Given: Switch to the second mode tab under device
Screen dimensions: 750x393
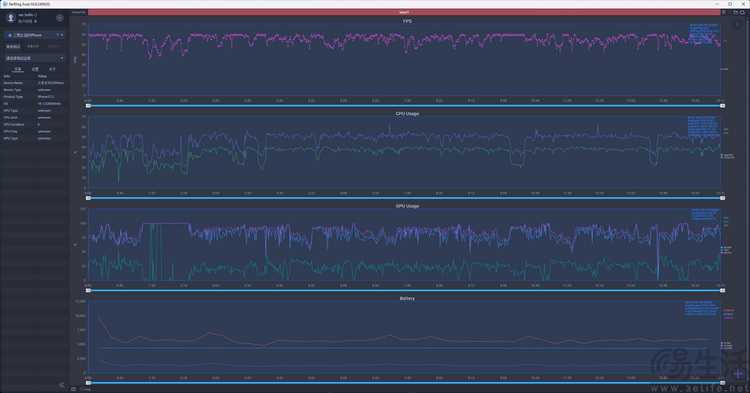Looking at the screenshot, I should pos(33,46).
